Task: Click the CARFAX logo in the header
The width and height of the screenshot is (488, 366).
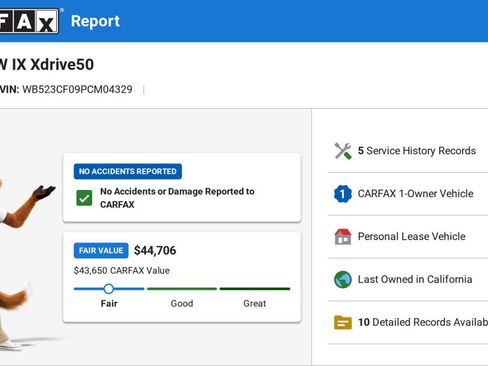Action: click(29, 21)
